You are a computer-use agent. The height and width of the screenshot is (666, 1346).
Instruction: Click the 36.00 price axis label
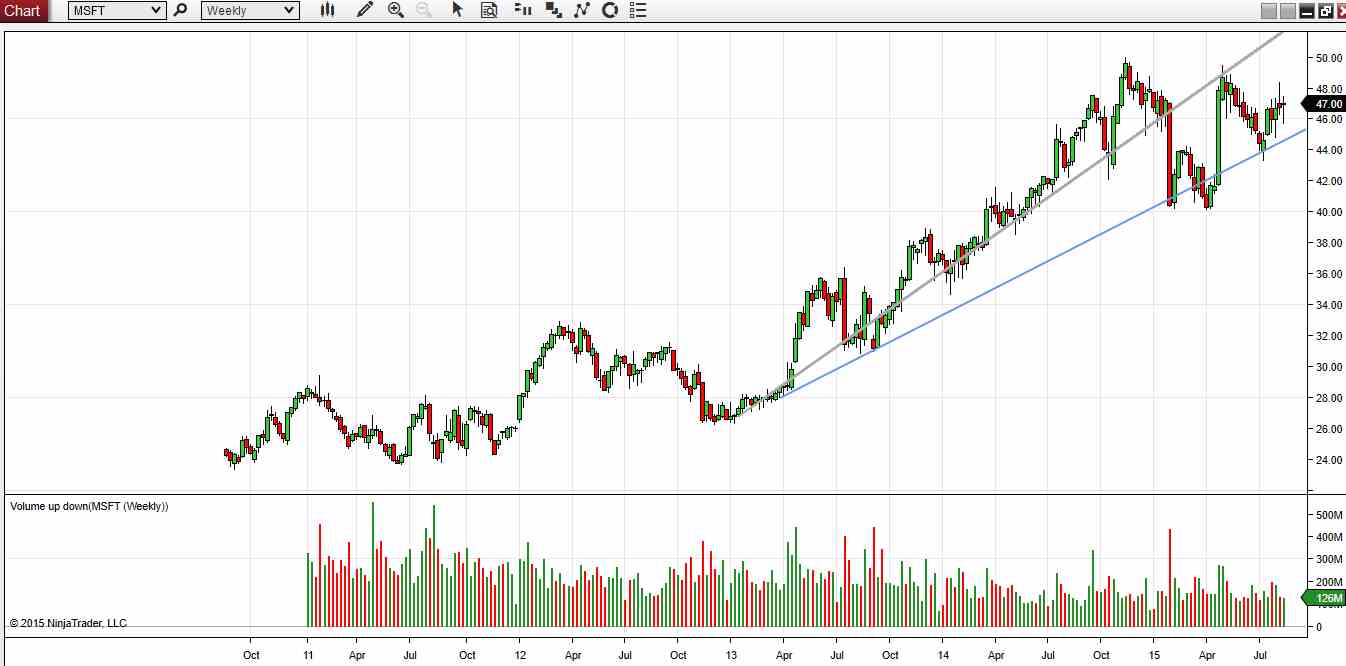(x=1328, y=274)
